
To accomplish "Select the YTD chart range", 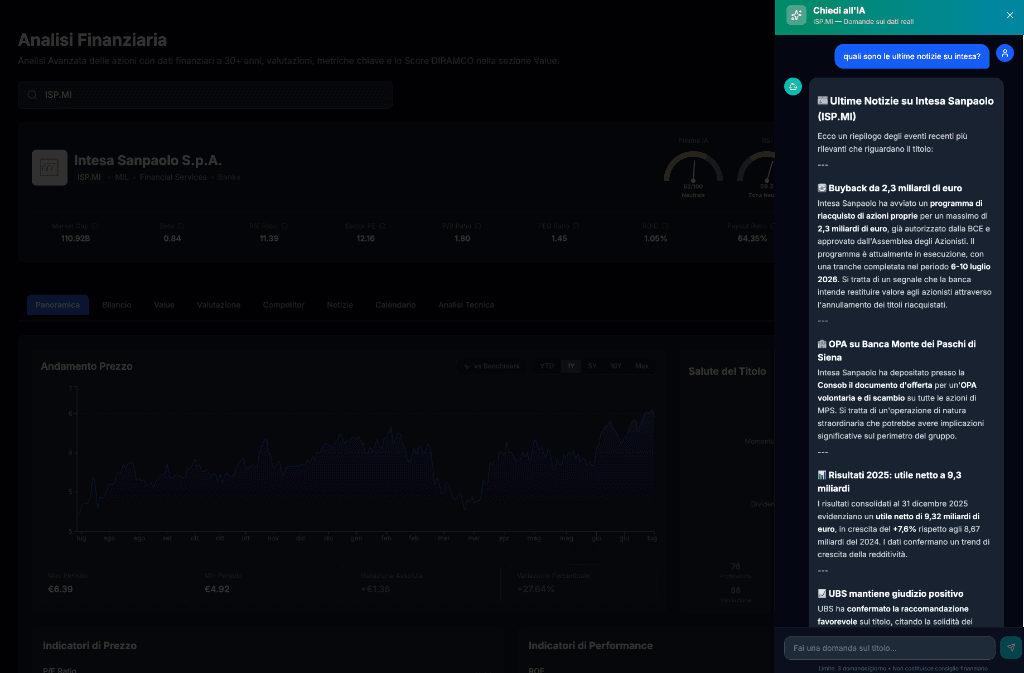I will 547,366.
